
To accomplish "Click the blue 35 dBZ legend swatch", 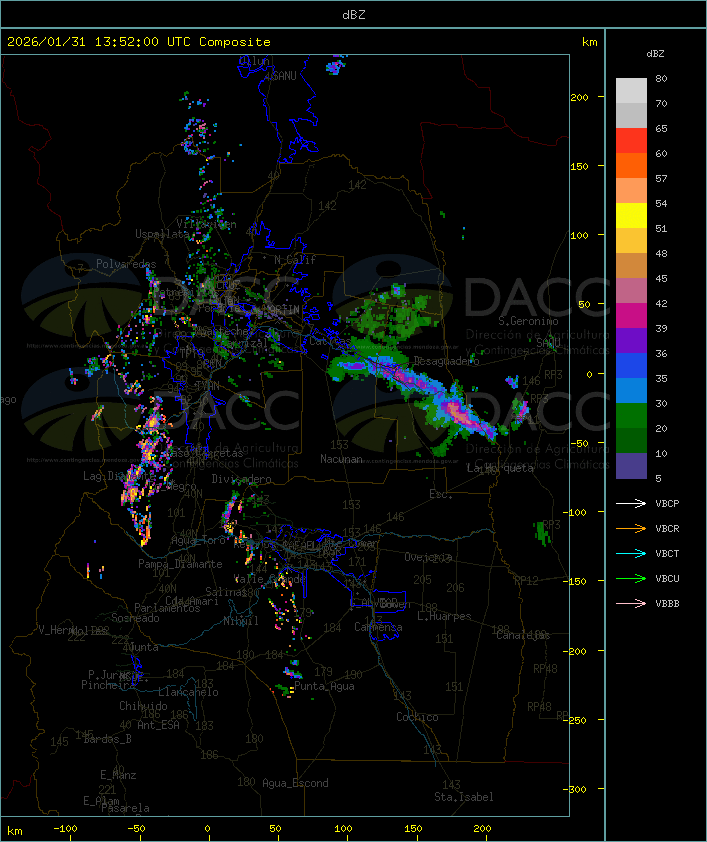I will coord(631,365).
